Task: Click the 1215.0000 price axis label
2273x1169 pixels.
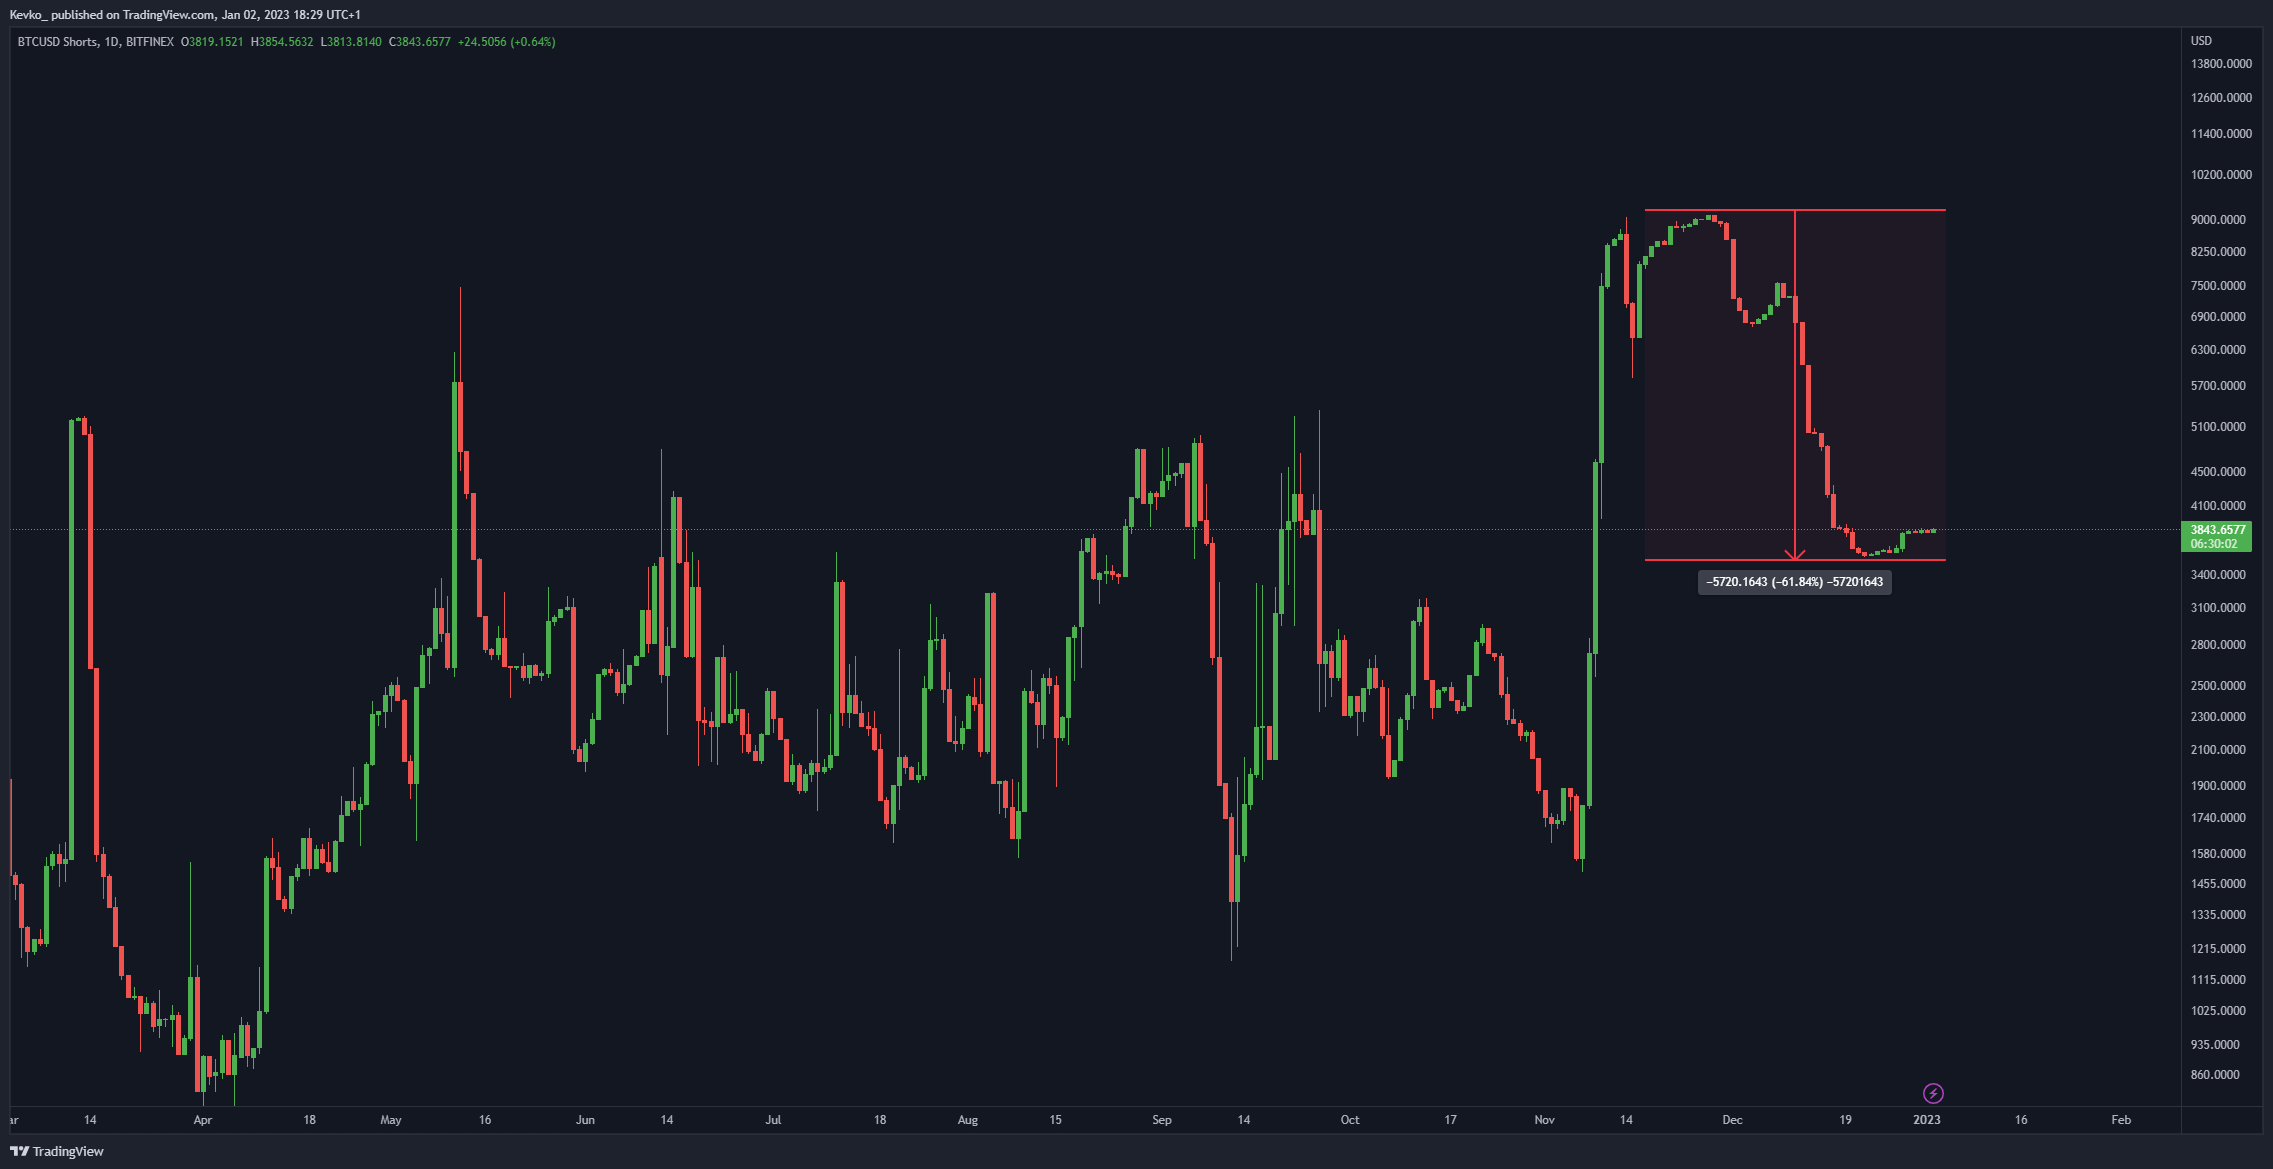Action: (x=2218, y=949)
